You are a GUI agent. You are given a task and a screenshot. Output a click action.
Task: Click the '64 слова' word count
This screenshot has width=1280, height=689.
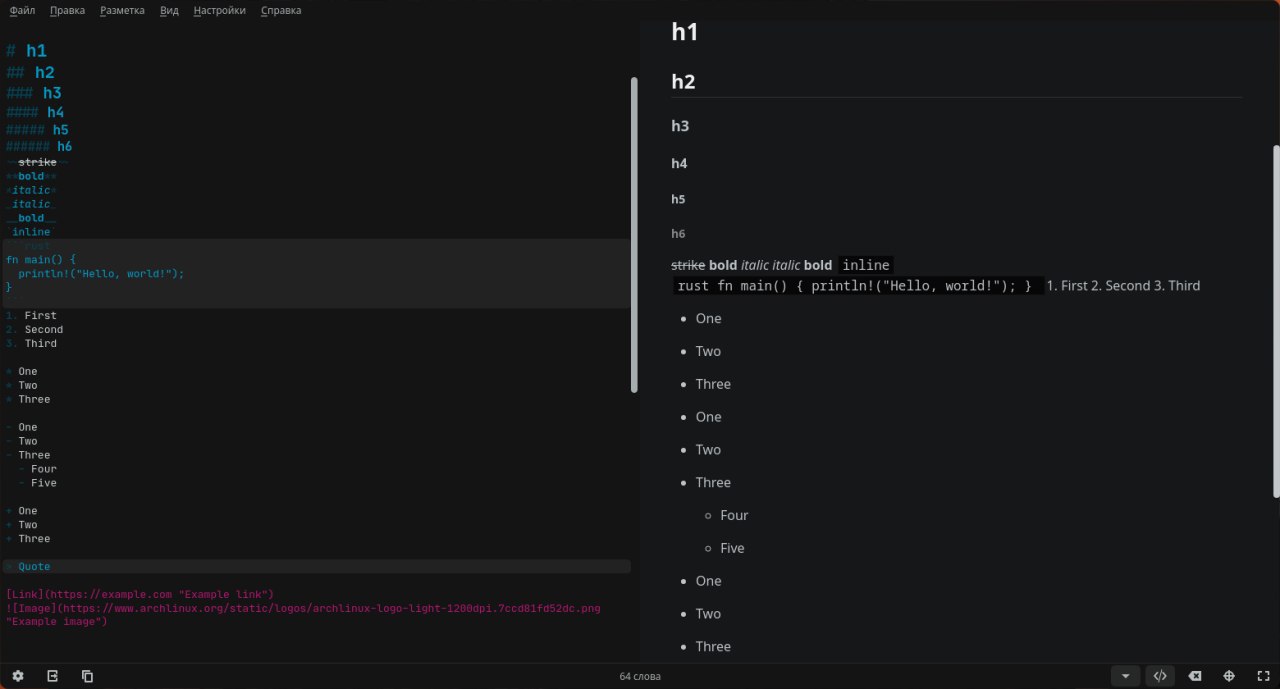(640, 676)
